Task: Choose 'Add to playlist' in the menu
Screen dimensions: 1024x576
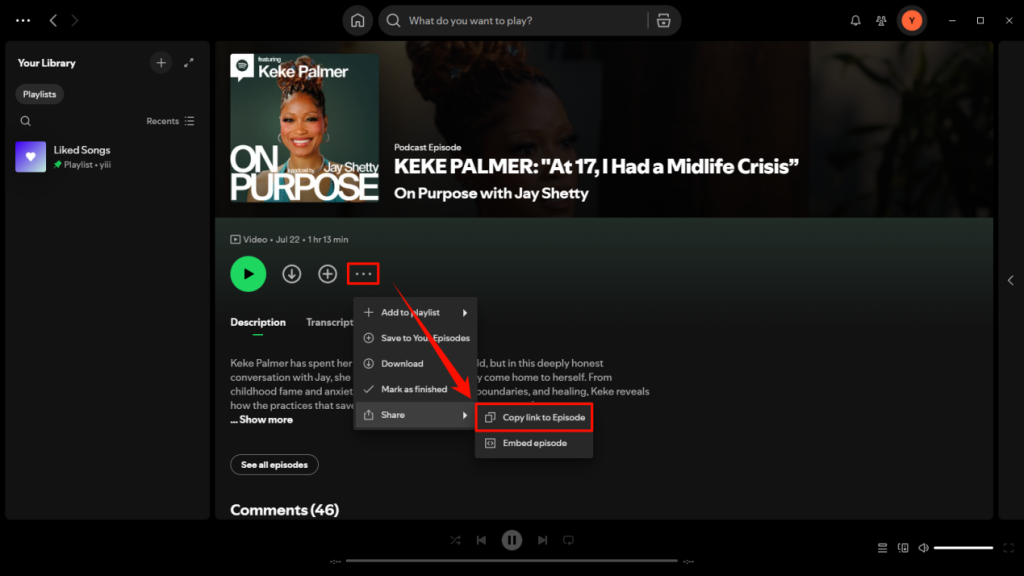Action: 415,312
